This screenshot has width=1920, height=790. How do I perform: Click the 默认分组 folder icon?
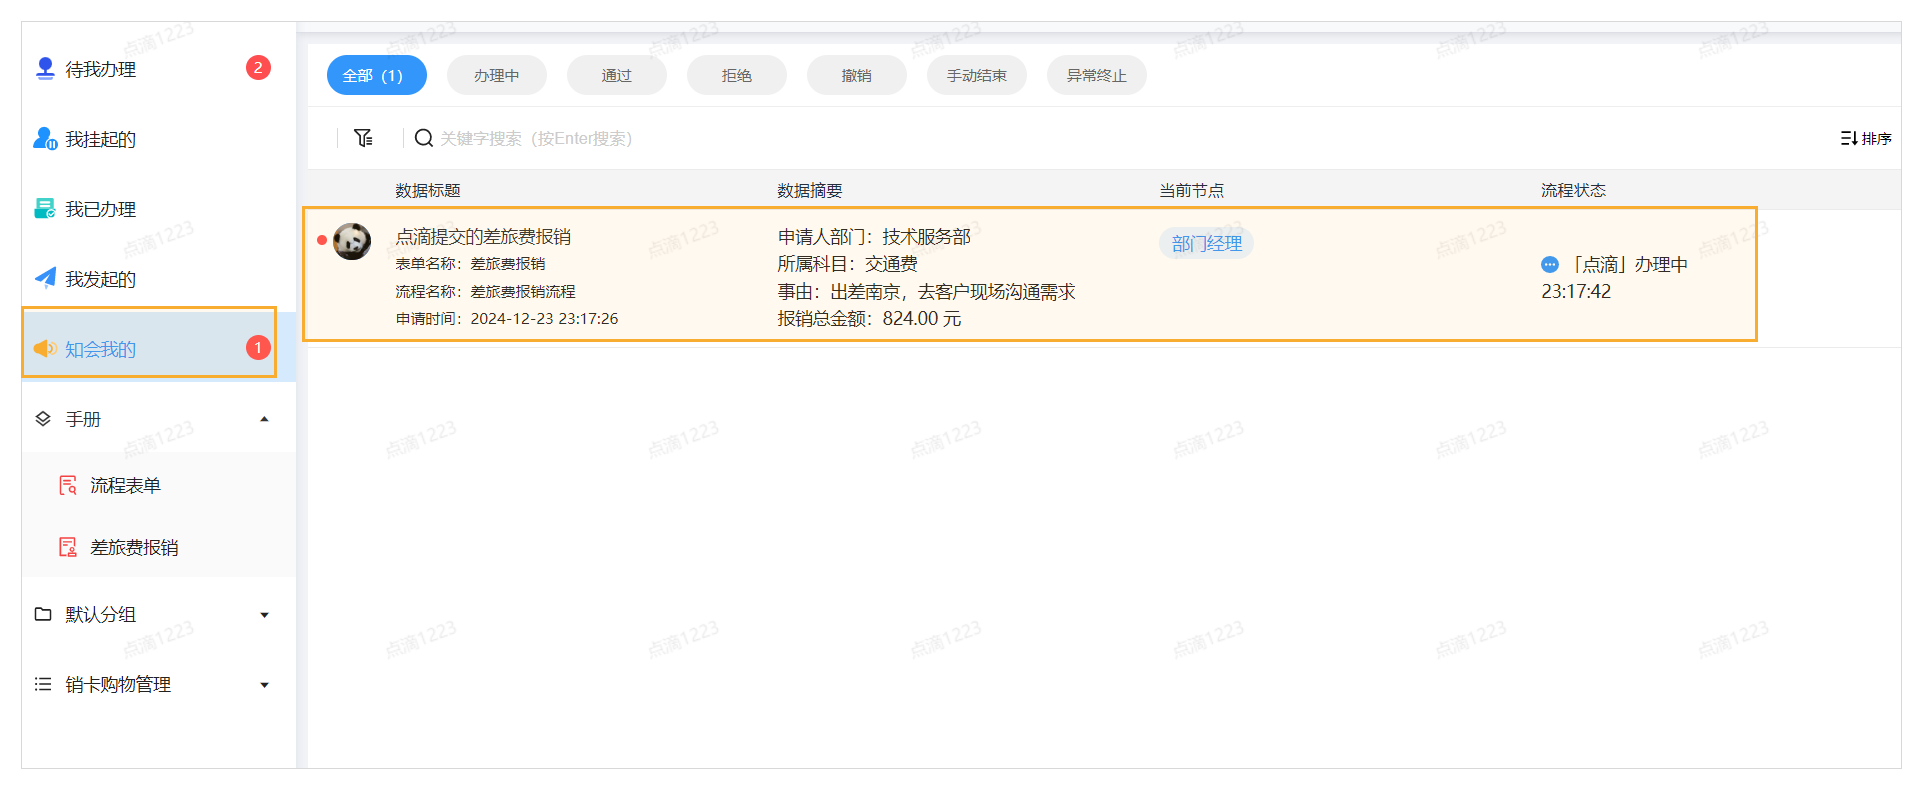pyautogui.click(x=43, y=614)
